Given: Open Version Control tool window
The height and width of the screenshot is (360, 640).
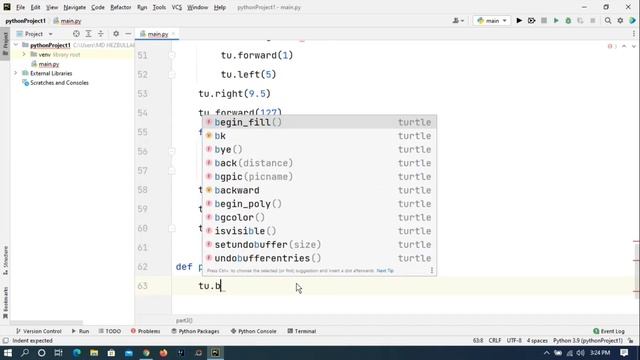Looking at the screenshot, I should tap(38, 331).
